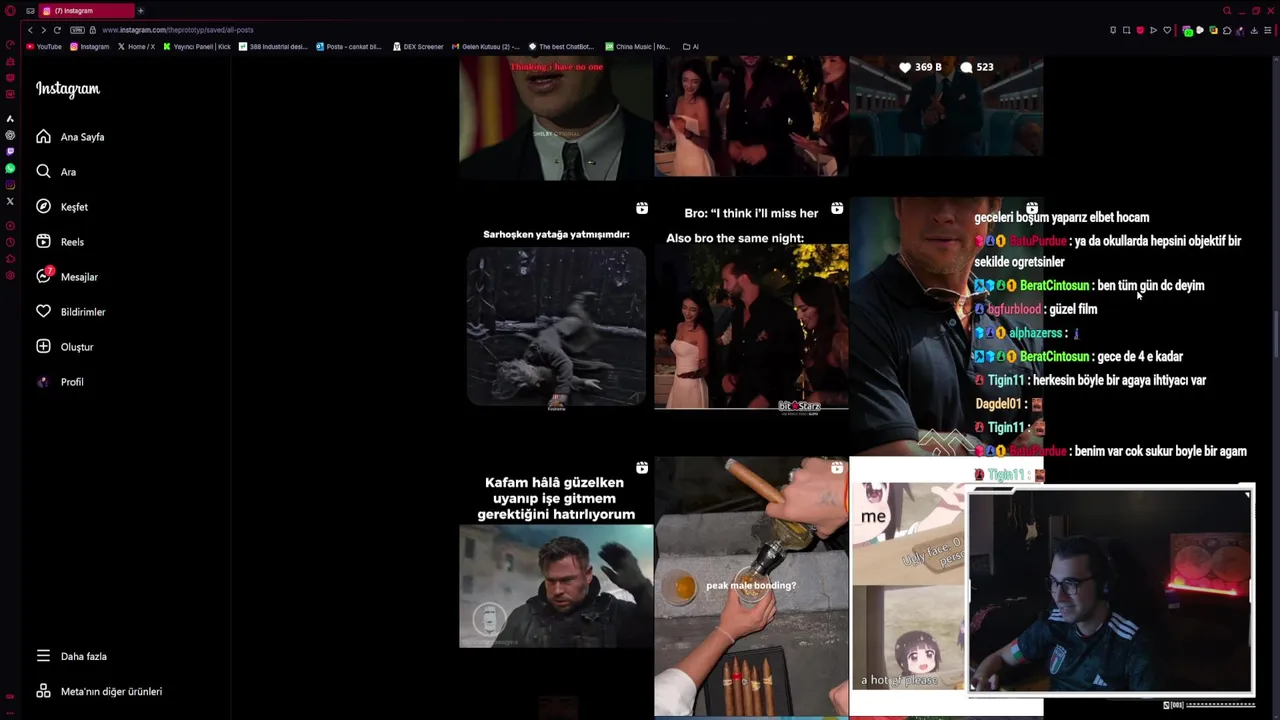
Task: Open Yayıncı Paneli | Kick bookmark
Action: (197, 46)
